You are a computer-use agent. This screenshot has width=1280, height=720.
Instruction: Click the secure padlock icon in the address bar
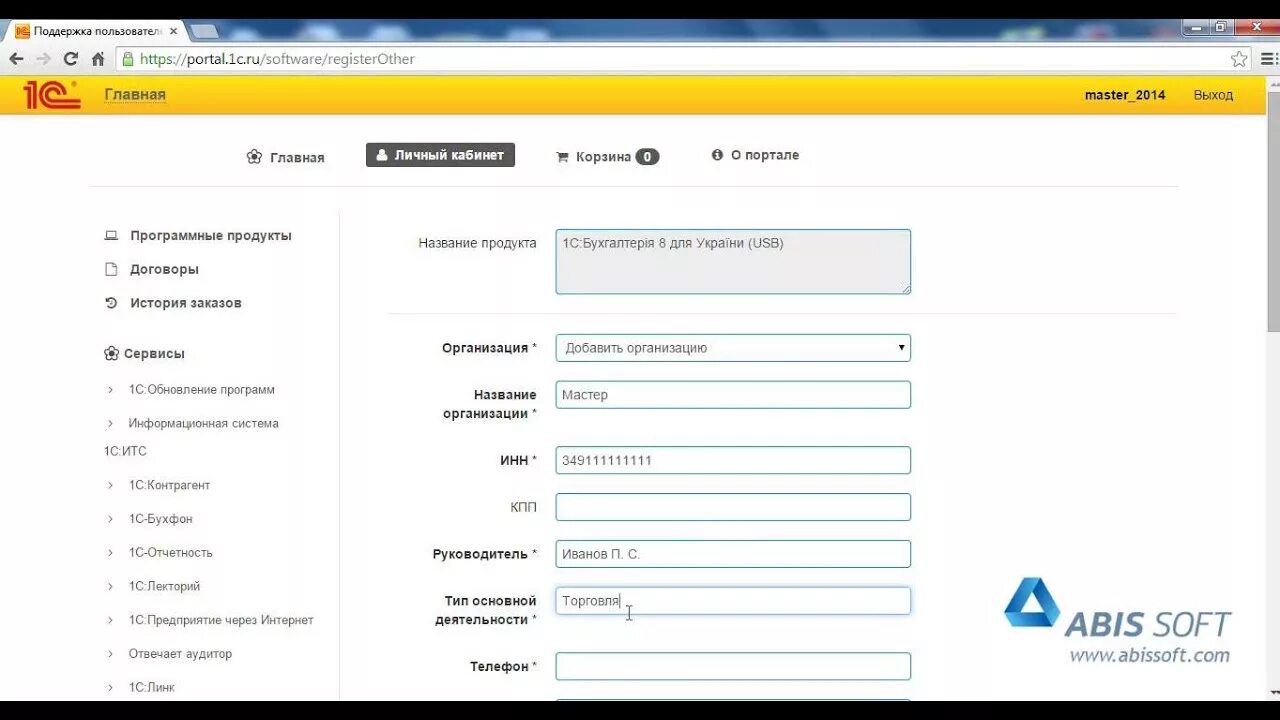(x=128, y=59)
